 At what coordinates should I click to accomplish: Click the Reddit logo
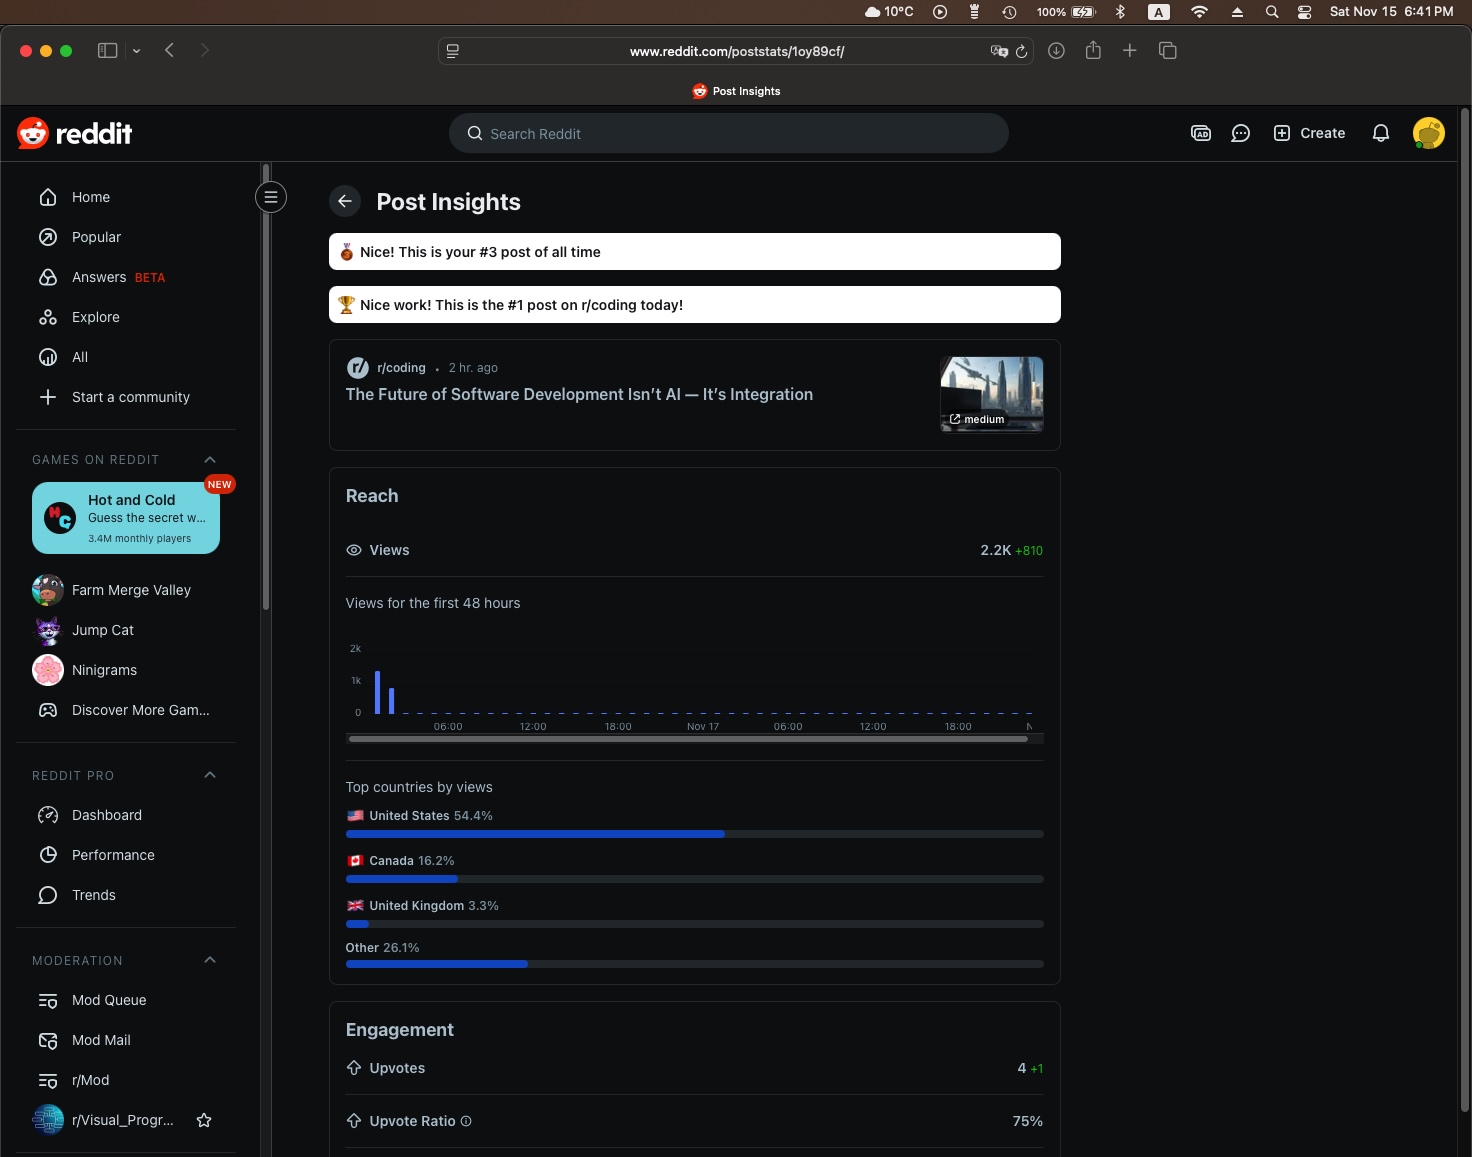75,133
